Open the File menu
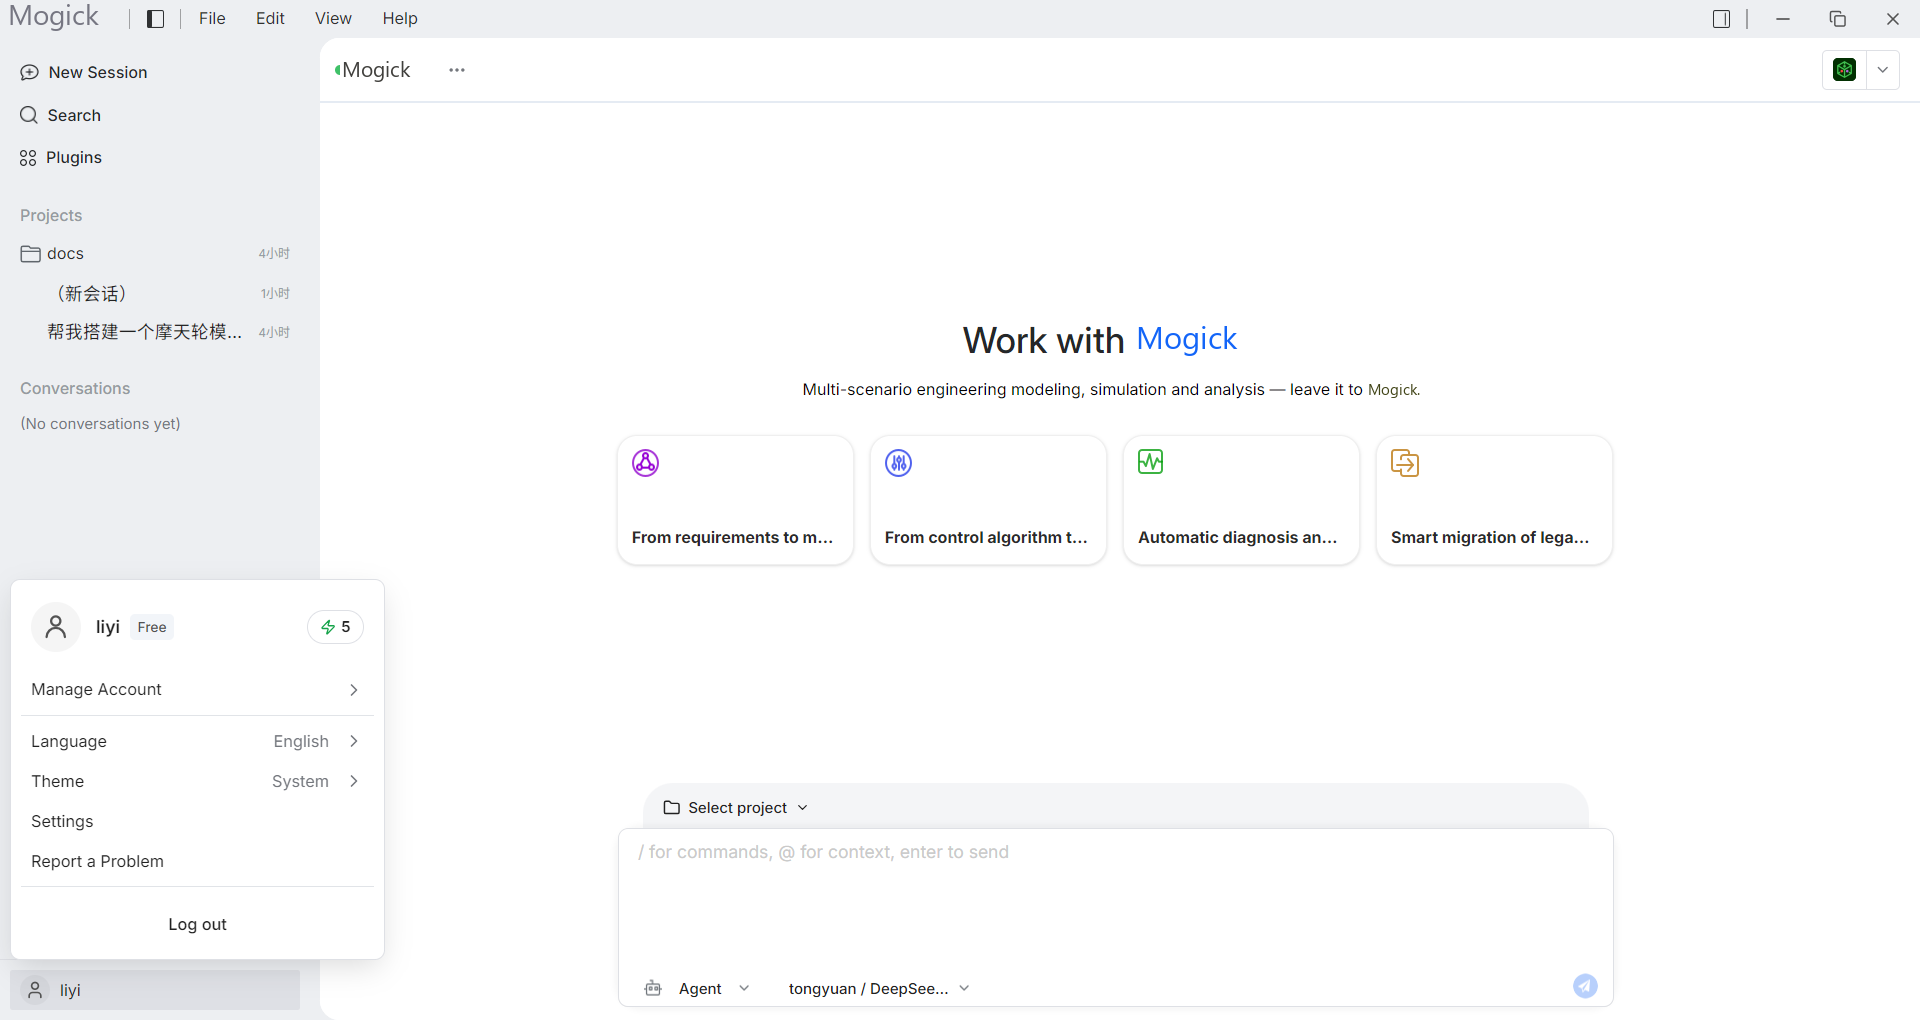Screen dimensions: 1920x1020 212,19
